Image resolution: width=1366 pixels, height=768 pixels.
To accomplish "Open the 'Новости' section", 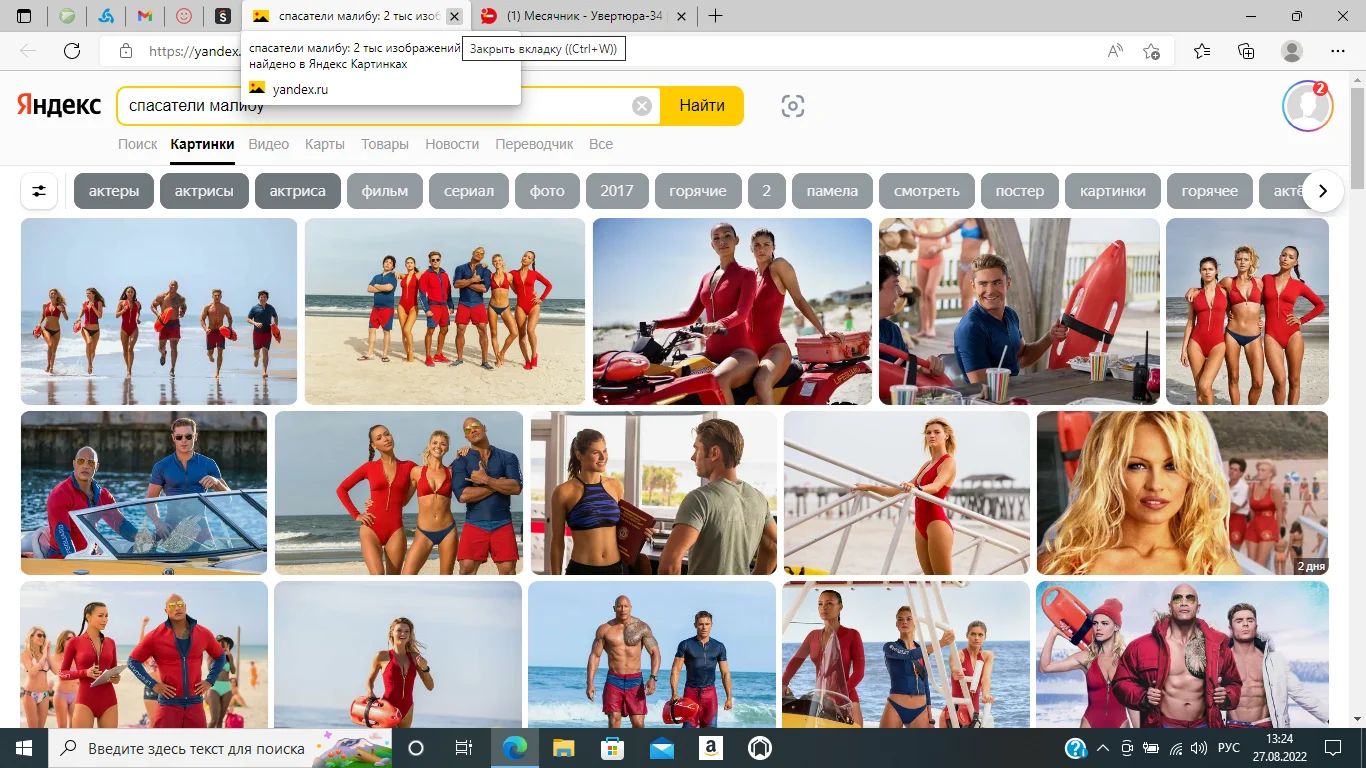I will (452, 144).
